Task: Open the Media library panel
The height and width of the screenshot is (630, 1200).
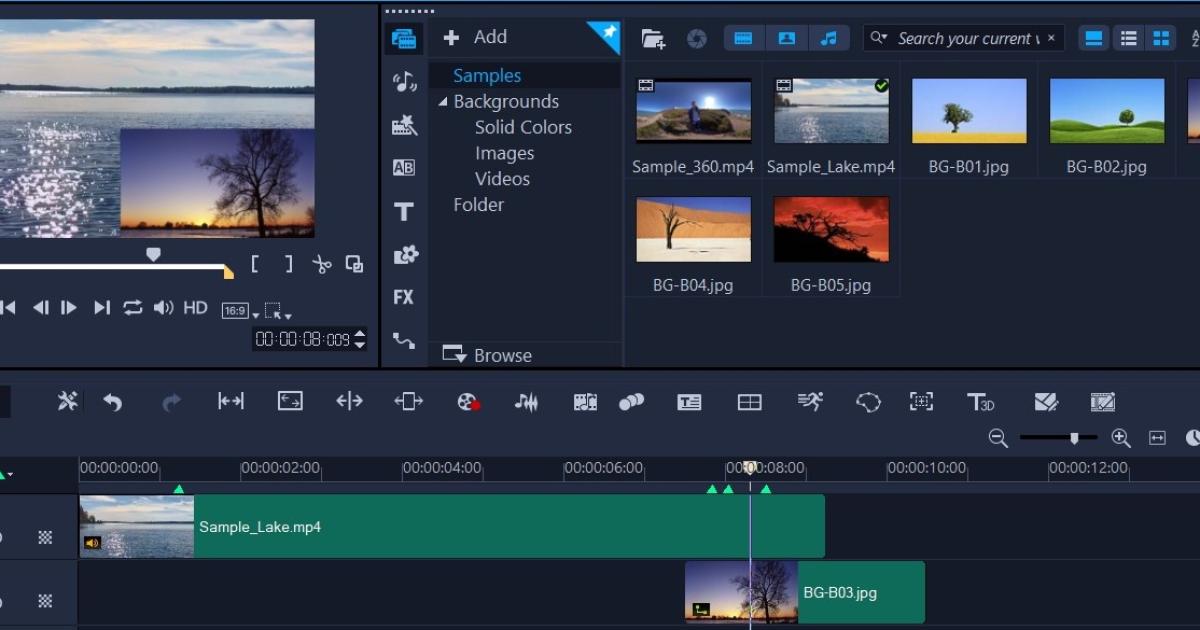Action: click(403, 37)
